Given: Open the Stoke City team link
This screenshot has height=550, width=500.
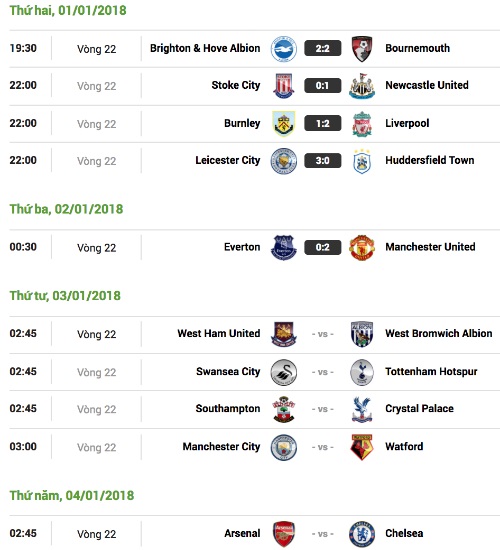Looking at the screenshot, I should tap(236, 85).
